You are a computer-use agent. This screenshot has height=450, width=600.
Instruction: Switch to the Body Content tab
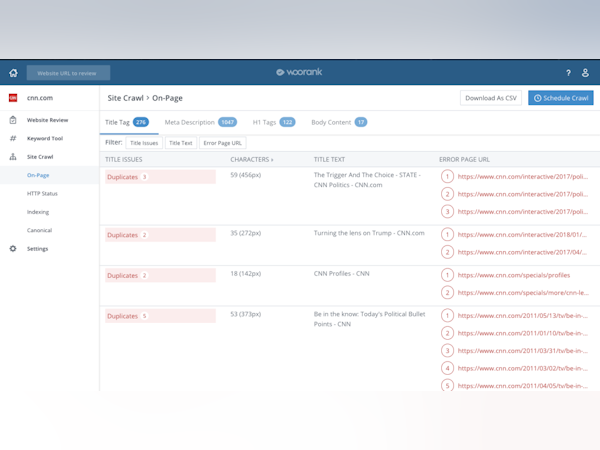coord(339,122)
